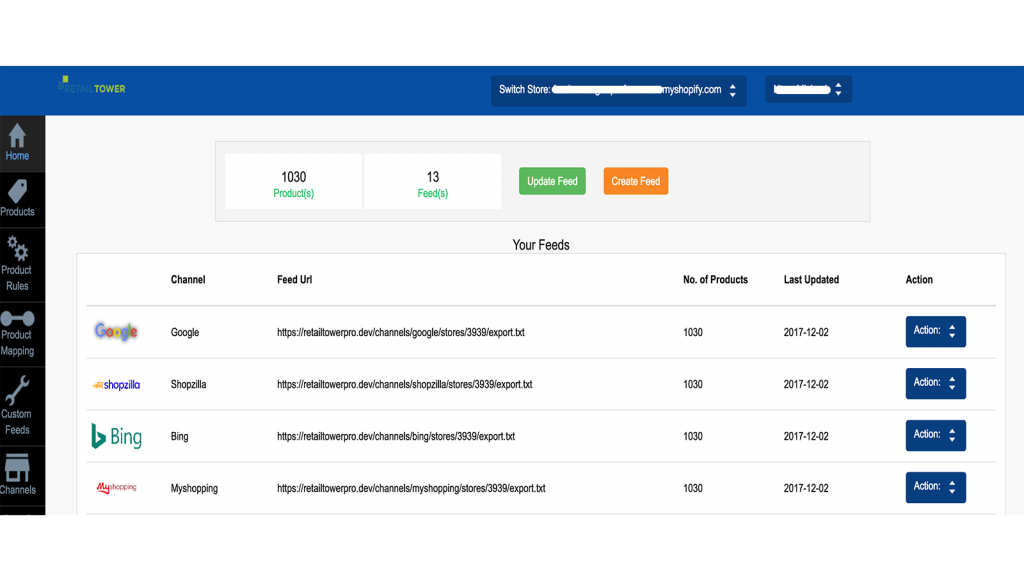Open Action dropdown for Shopzilla feed
This screenshot has height=576, width=1024.
coord(935,383)
